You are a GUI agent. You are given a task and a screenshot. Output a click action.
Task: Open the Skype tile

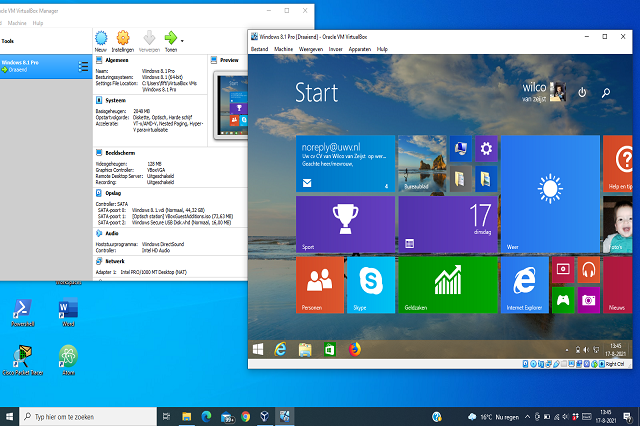(x=371, y=285)
